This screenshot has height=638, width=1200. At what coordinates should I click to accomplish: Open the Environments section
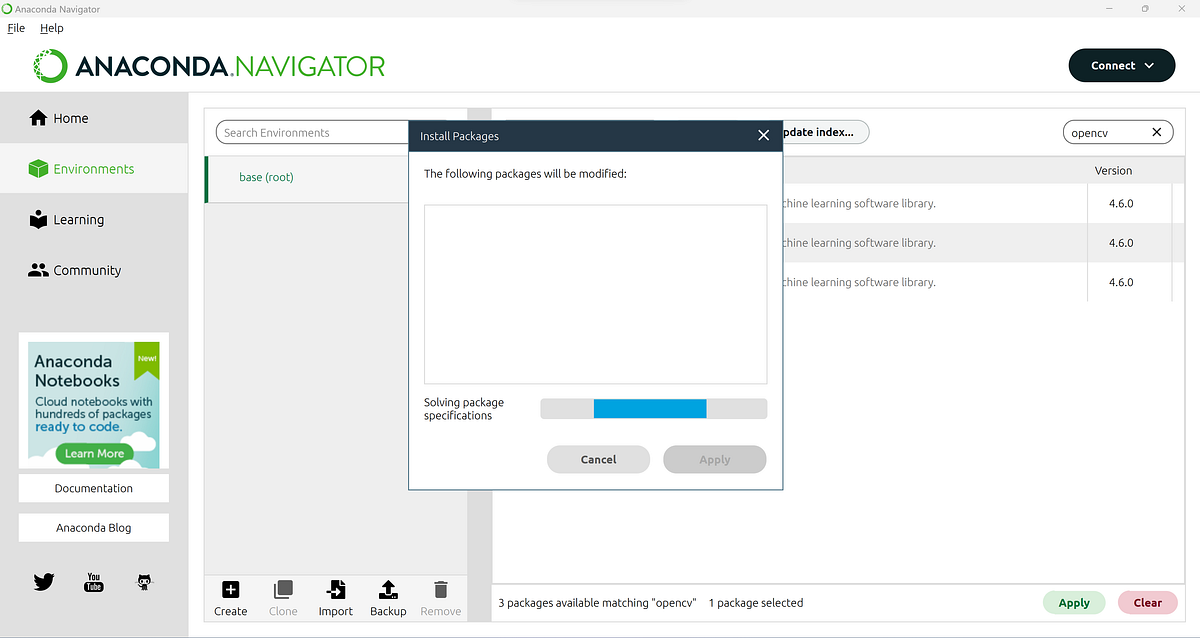(94, 168)
